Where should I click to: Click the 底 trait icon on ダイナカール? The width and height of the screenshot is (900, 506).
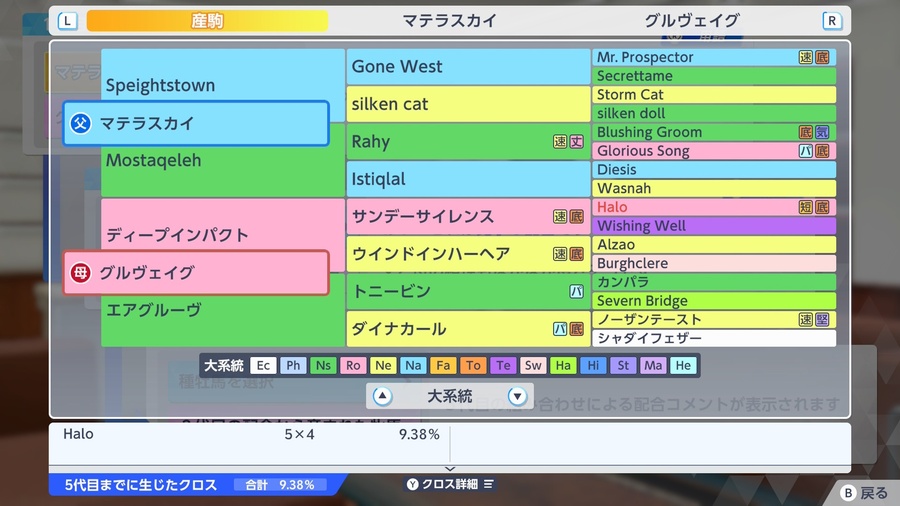click(576, 329)
